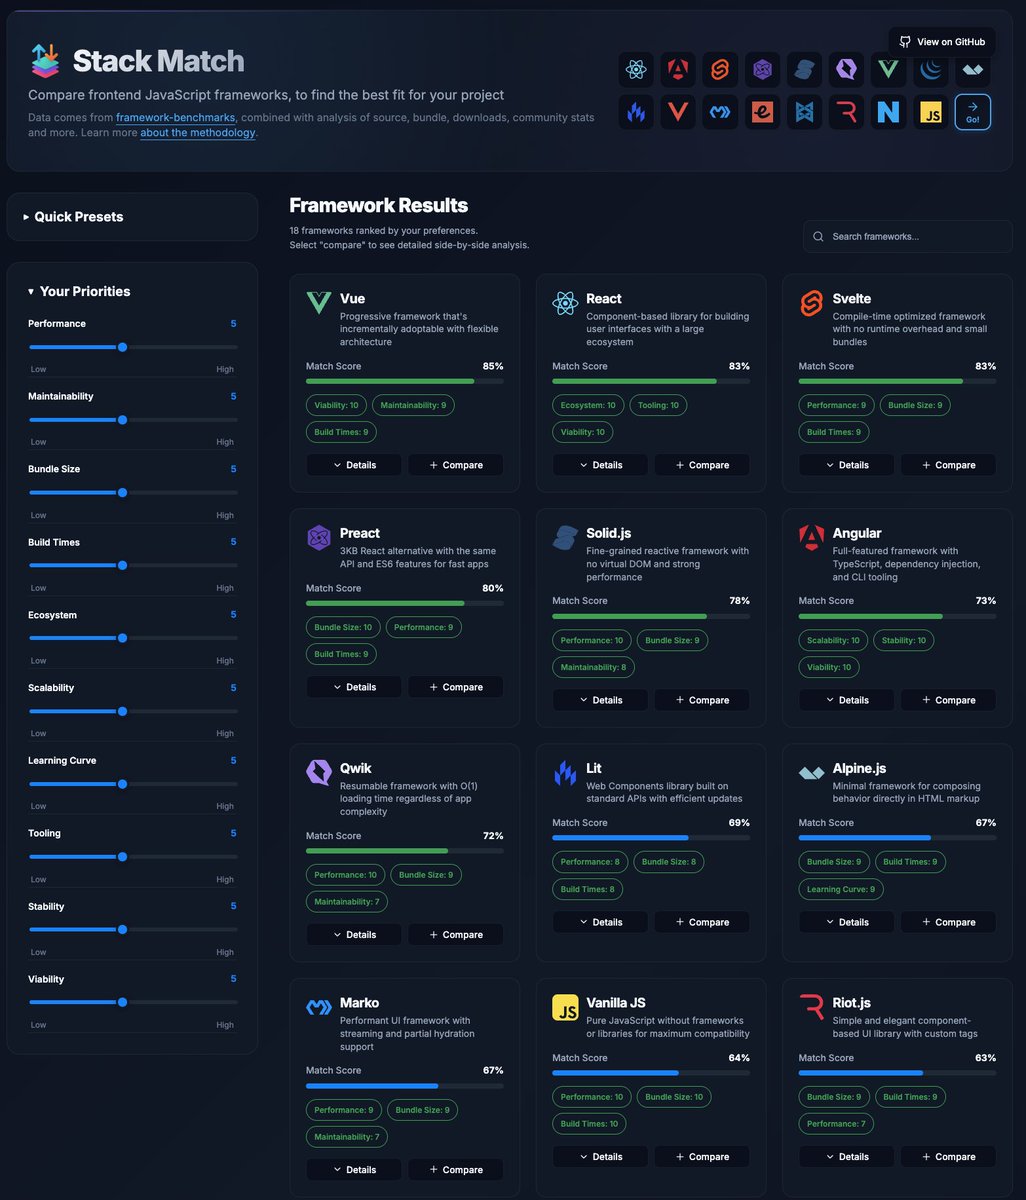Add Vue to comparison with Compare

[x=456, y=465]
